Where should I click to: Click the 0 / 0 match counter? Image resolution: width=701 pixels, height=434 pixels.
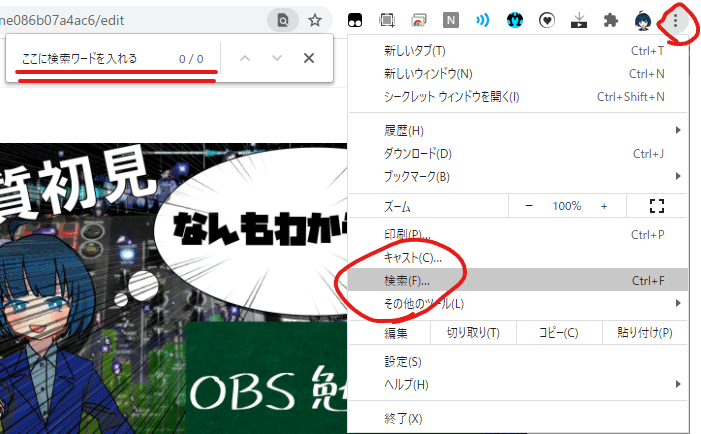coord(191,59)
